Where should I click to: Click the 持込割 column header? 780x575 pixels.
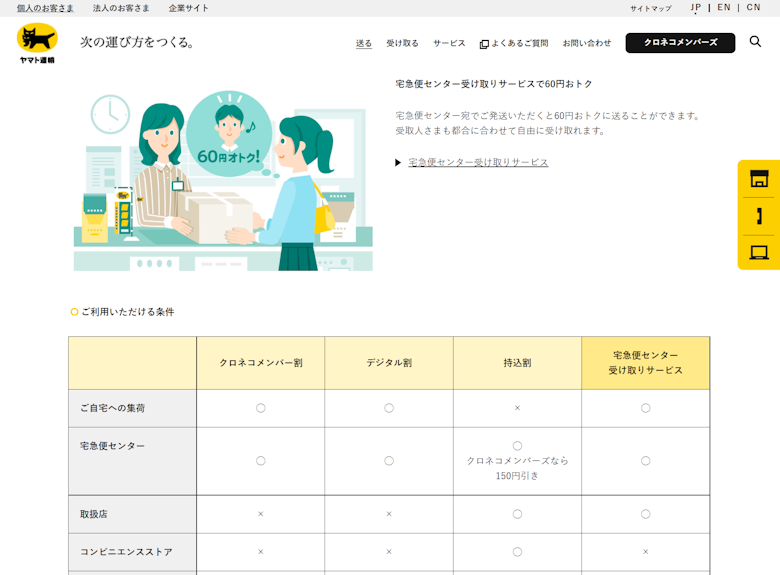coord(517,363)
